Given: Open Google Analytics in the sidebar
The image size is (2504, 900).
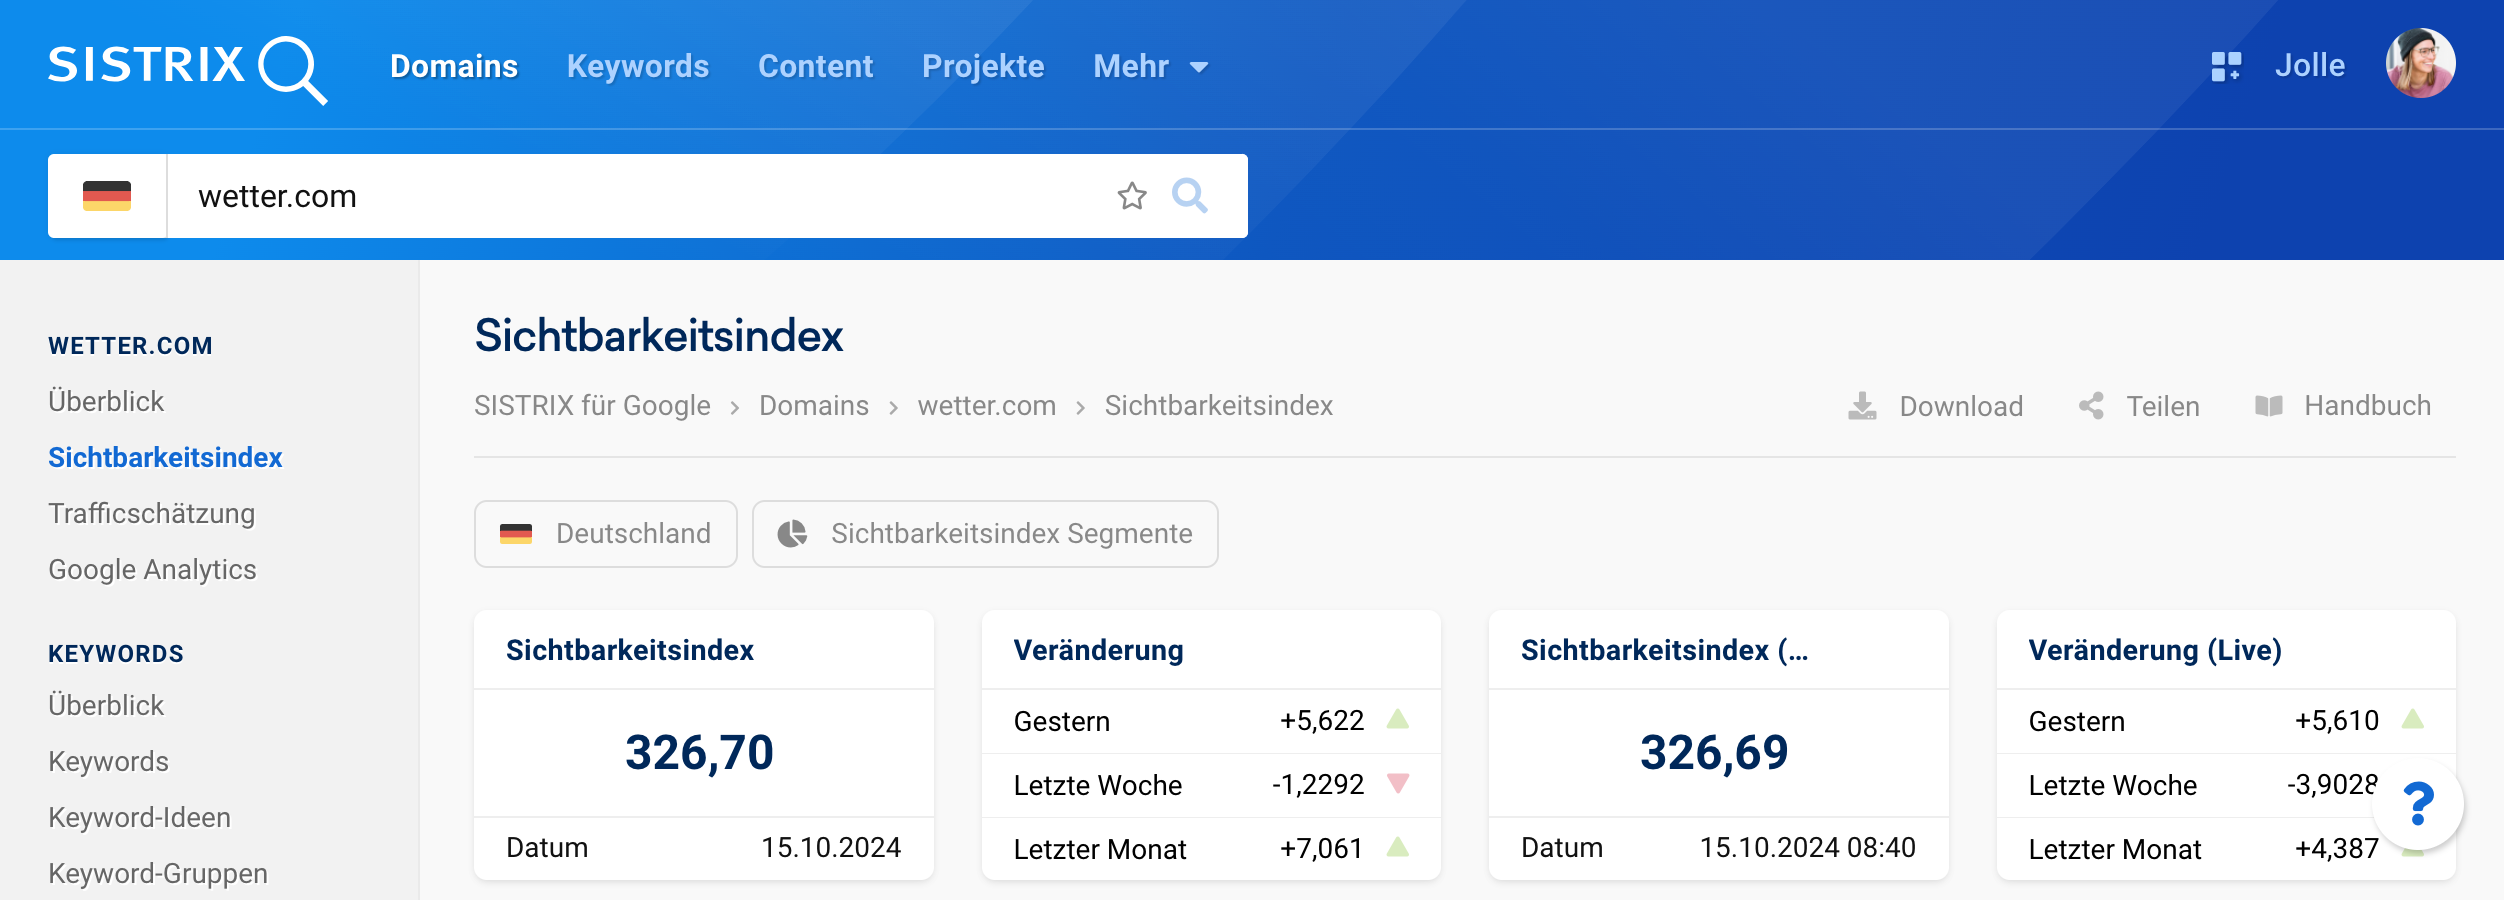Looking at the screenshot, I should pyautogui.click(x=152, y=570).
